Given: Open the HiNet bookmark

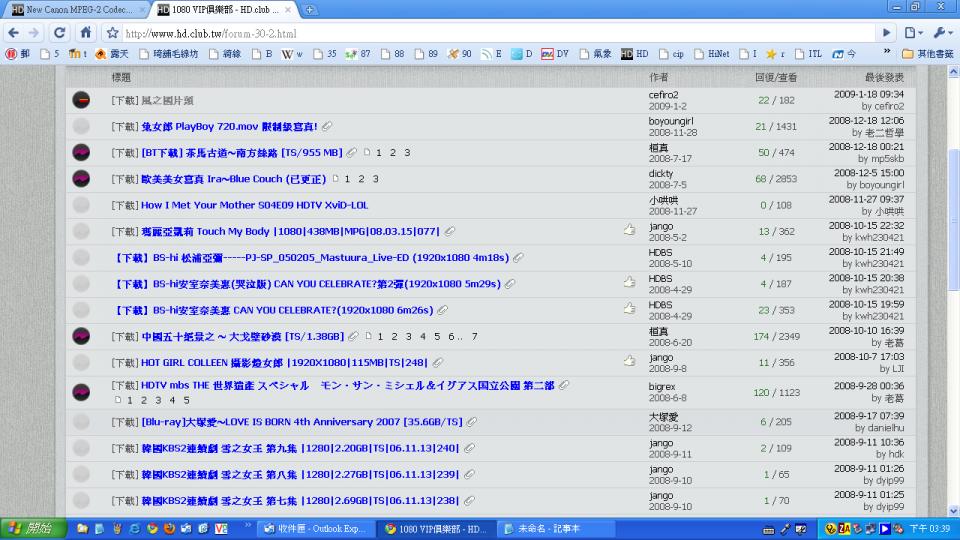Looking at the screenshot, I should [x=711, y=54].
